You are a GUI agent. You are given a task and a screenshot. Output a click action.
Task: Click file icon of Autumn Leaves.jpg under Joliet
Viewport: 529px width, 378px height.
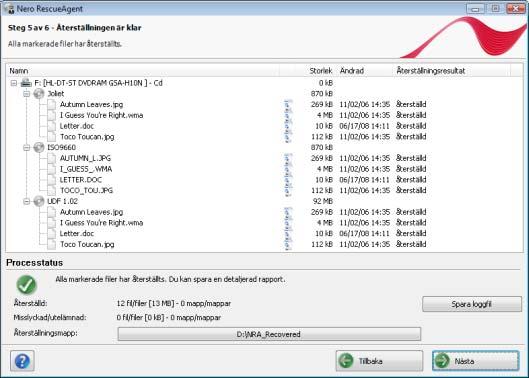[52, 104]
